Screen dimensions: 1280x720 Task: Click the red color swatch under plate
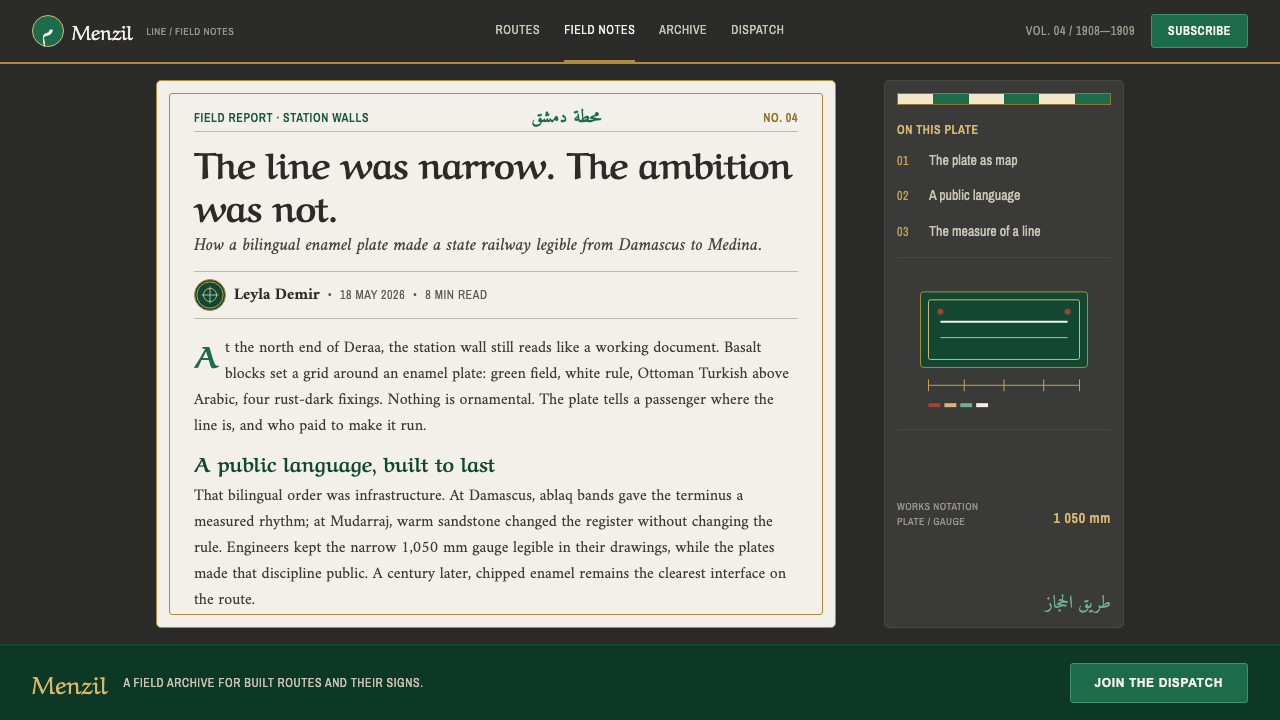[934, 405]
